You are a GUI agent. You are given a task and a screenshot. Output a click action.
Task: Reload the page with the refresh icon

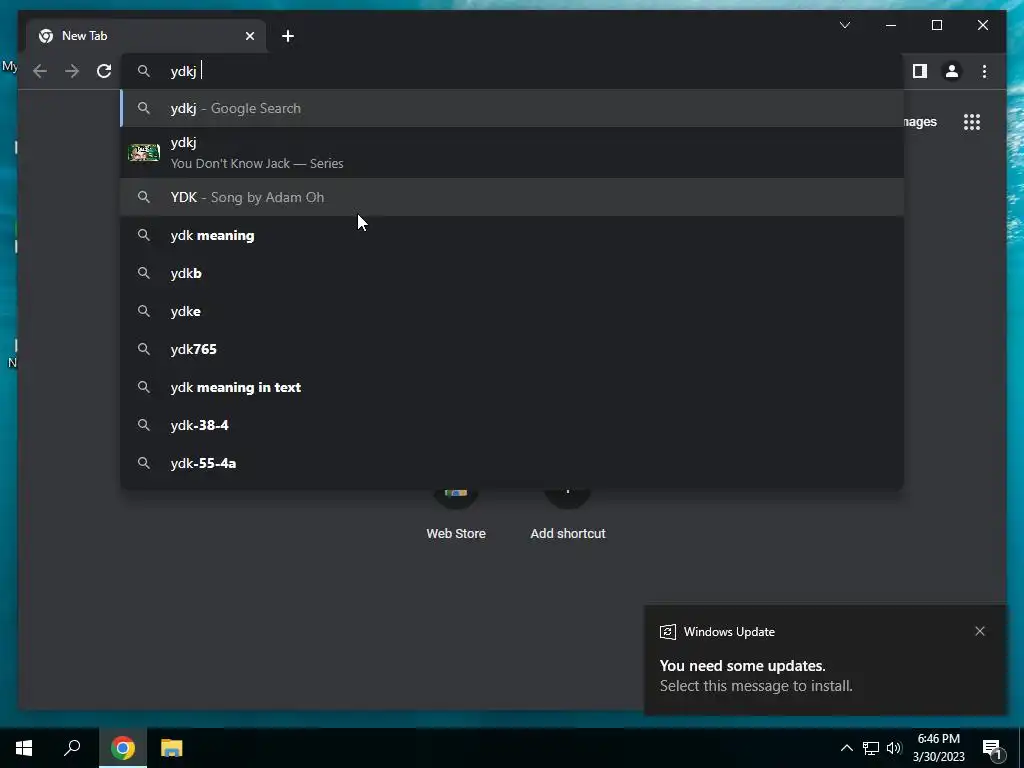pyautogui.click(x=104, y=71)
